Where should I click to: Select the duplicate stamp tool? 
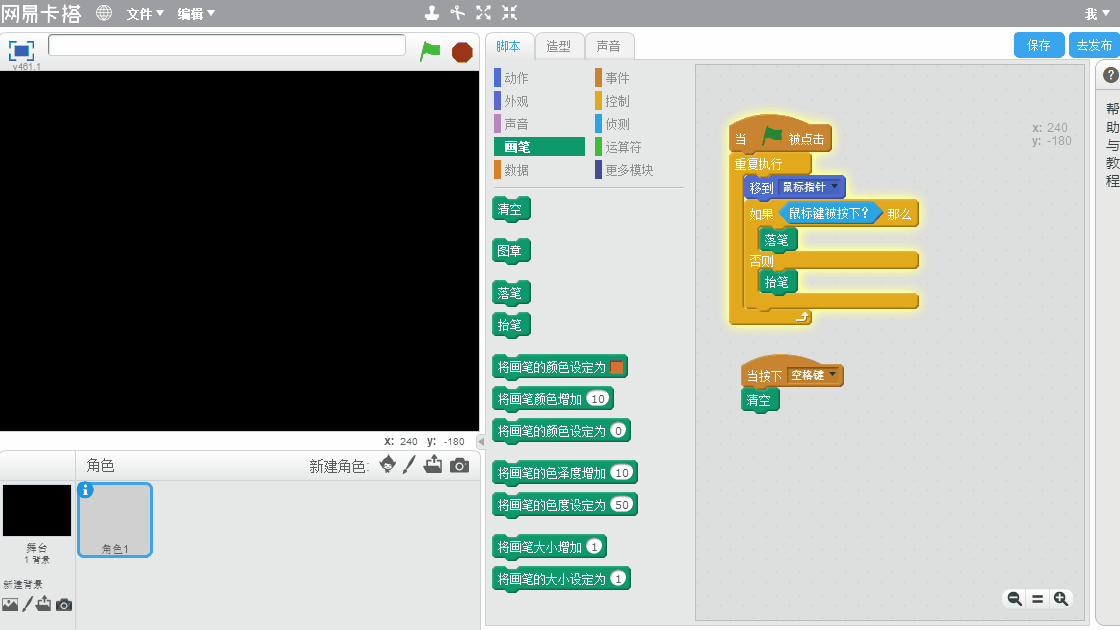click(x=431, y=12)
